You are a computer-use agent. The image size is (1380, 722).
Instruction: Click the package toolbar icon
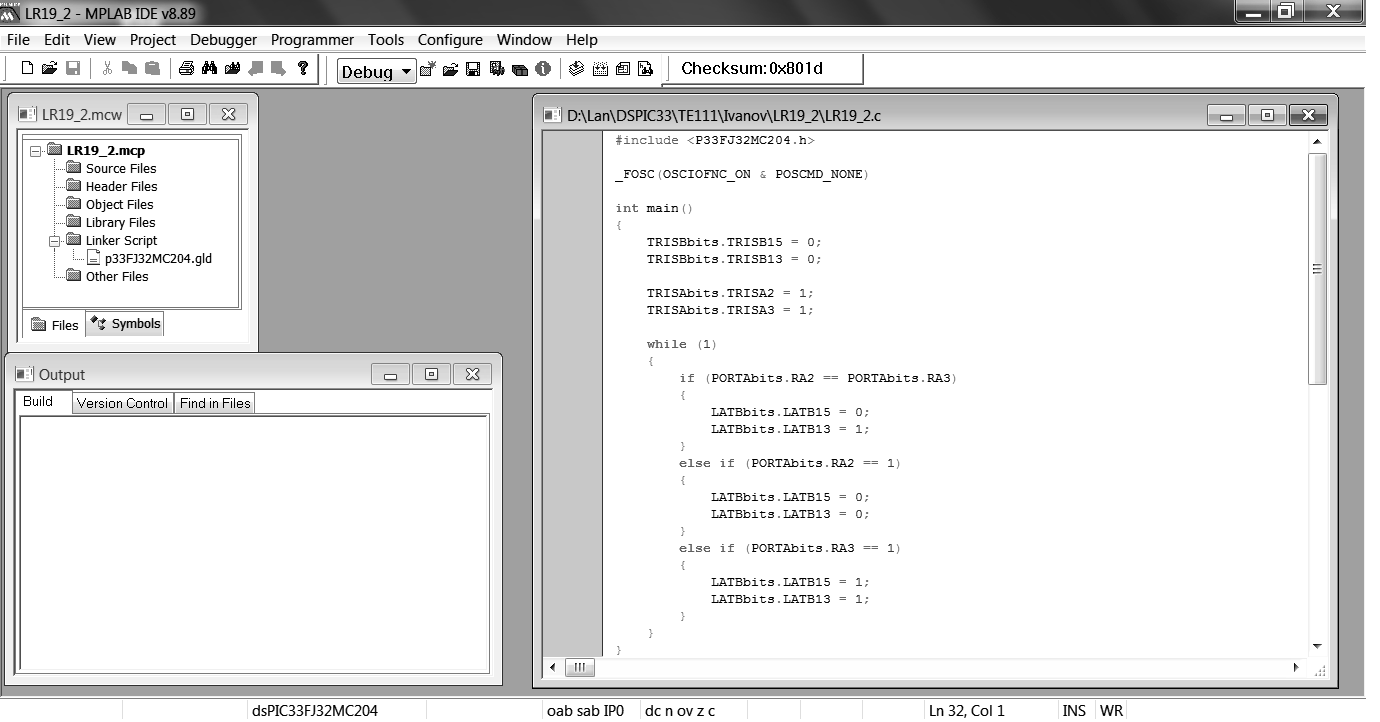point(520,70)
